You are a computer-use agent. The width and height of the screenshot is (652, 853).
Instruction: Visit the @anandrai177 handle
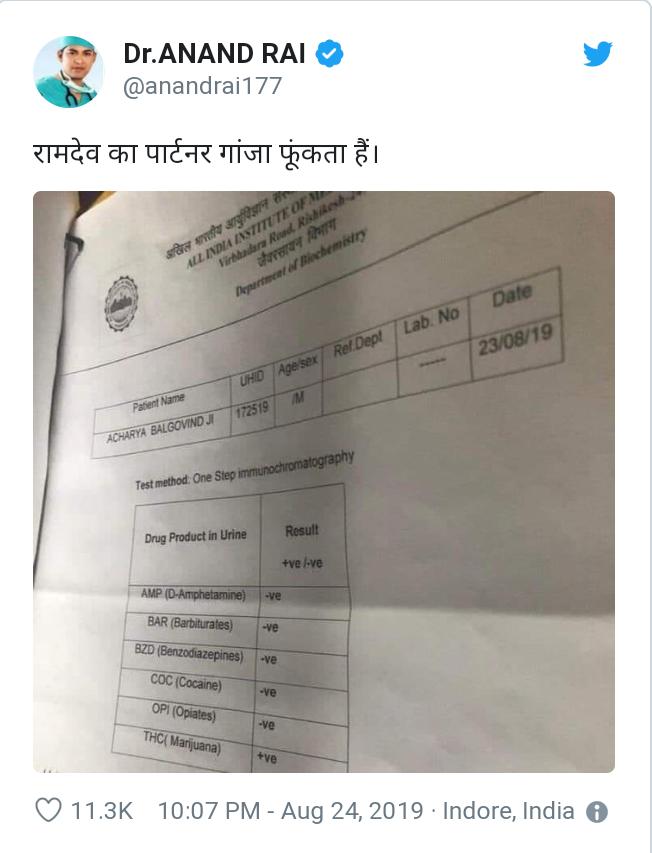click(202, 85)
